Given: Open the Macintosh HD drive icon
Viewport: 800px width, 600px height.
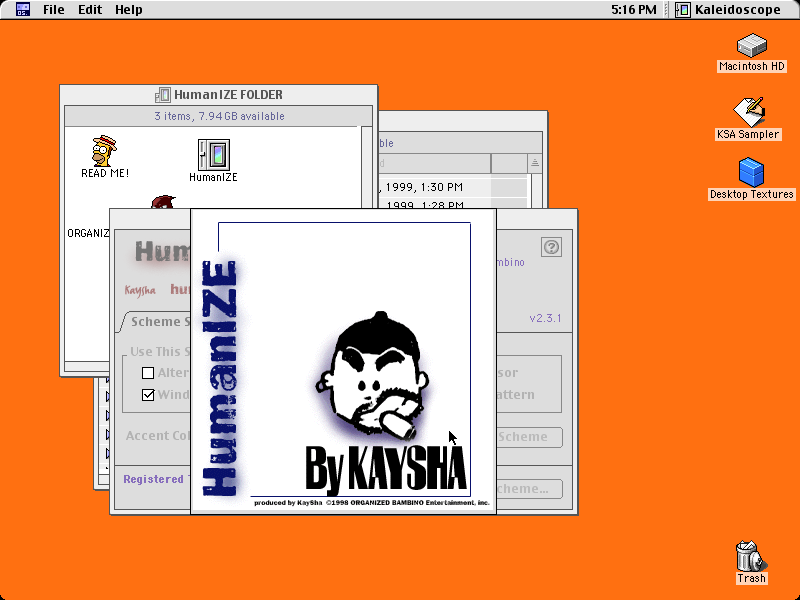Looking at the screenshot, I should coord(752,45).
